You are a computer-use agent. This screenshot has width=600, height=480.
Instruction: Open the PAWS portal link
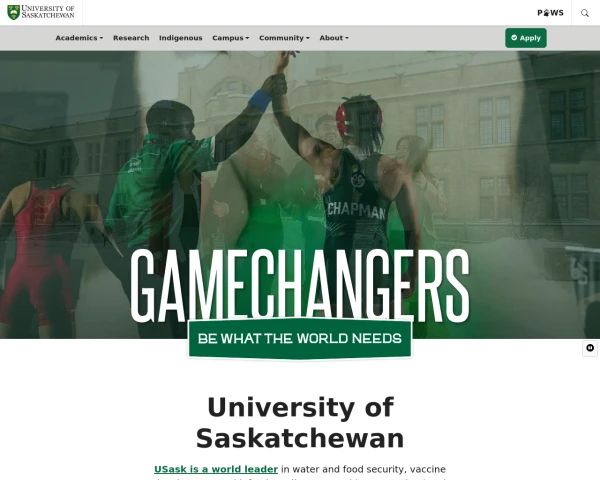pos(550,13)
